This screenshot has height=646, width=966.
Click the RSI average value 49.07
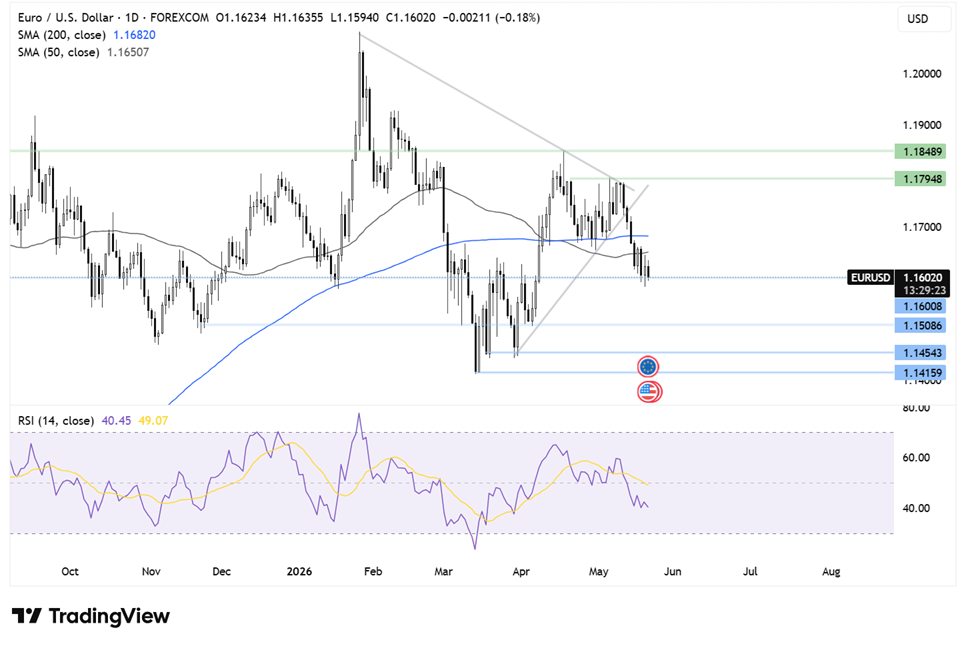(153, 421)
